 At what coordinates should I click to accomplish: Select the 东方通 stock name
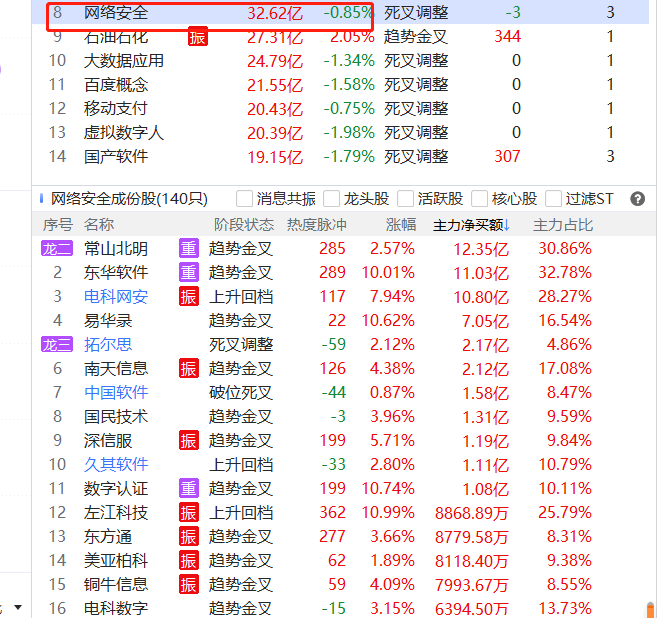coord(108,537)
